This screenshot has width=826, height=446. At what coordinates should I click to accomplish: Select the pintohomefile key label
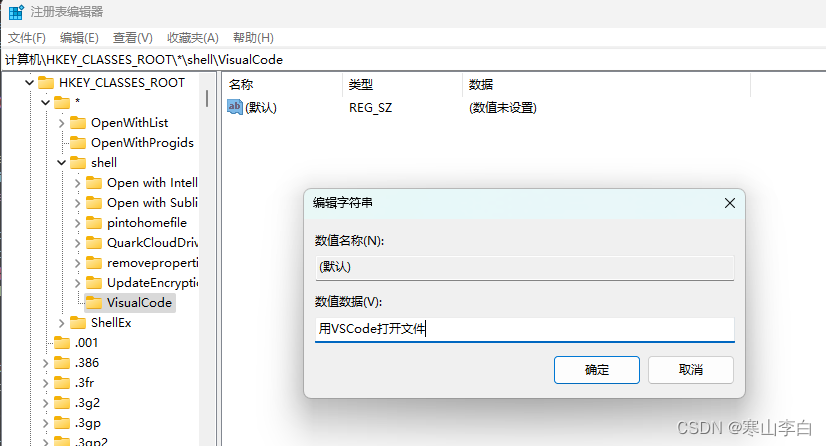tap(146, 223)
